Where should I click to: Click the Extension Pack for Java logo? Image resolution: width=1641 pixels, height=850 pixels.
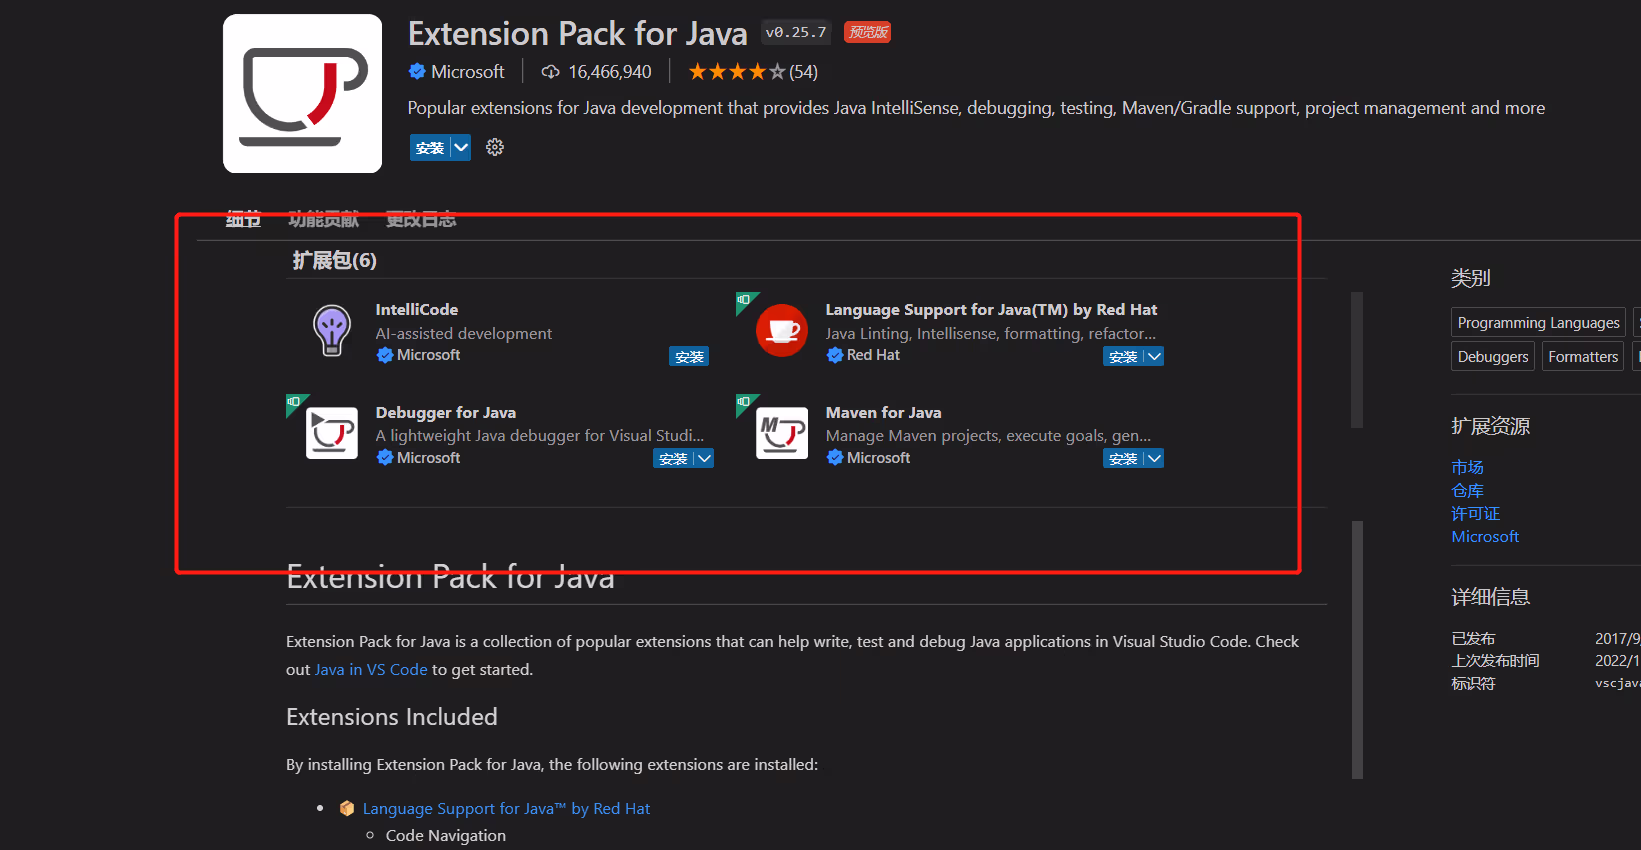click(x=302, y=93)
